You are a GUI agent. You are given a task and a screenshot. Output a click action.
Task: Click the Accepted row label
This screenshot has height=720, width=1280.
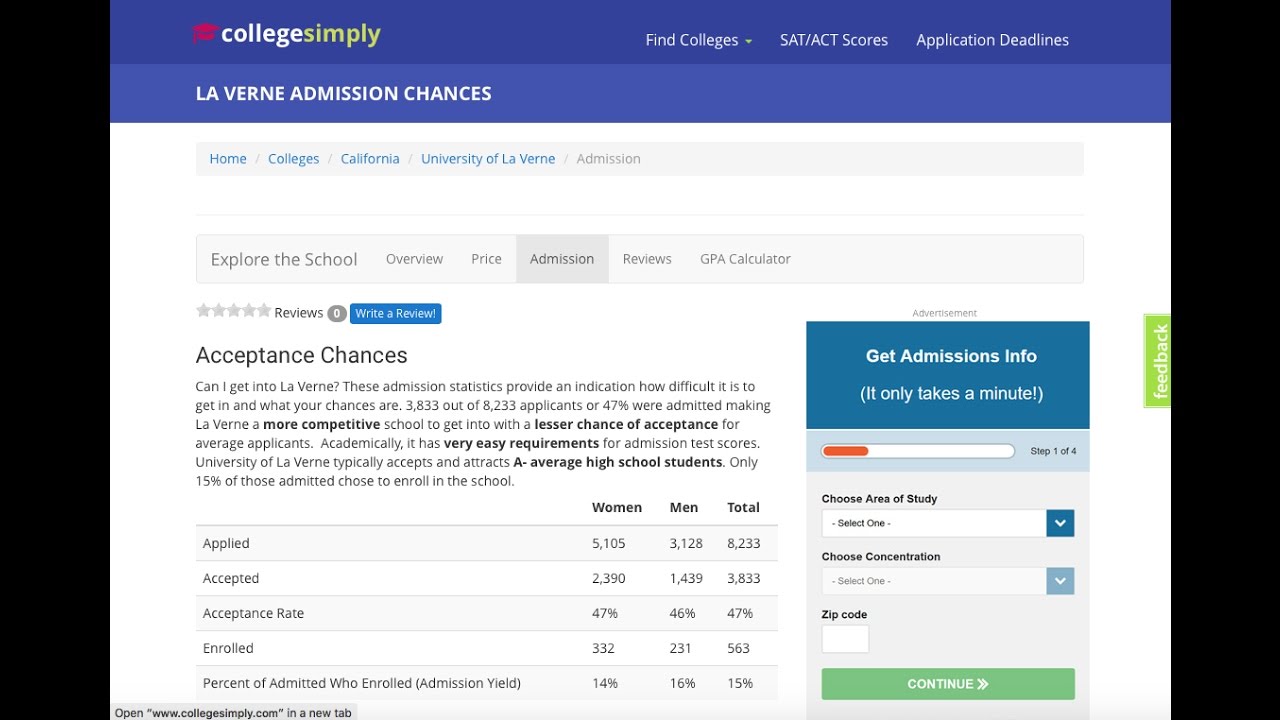coord(231,579)
